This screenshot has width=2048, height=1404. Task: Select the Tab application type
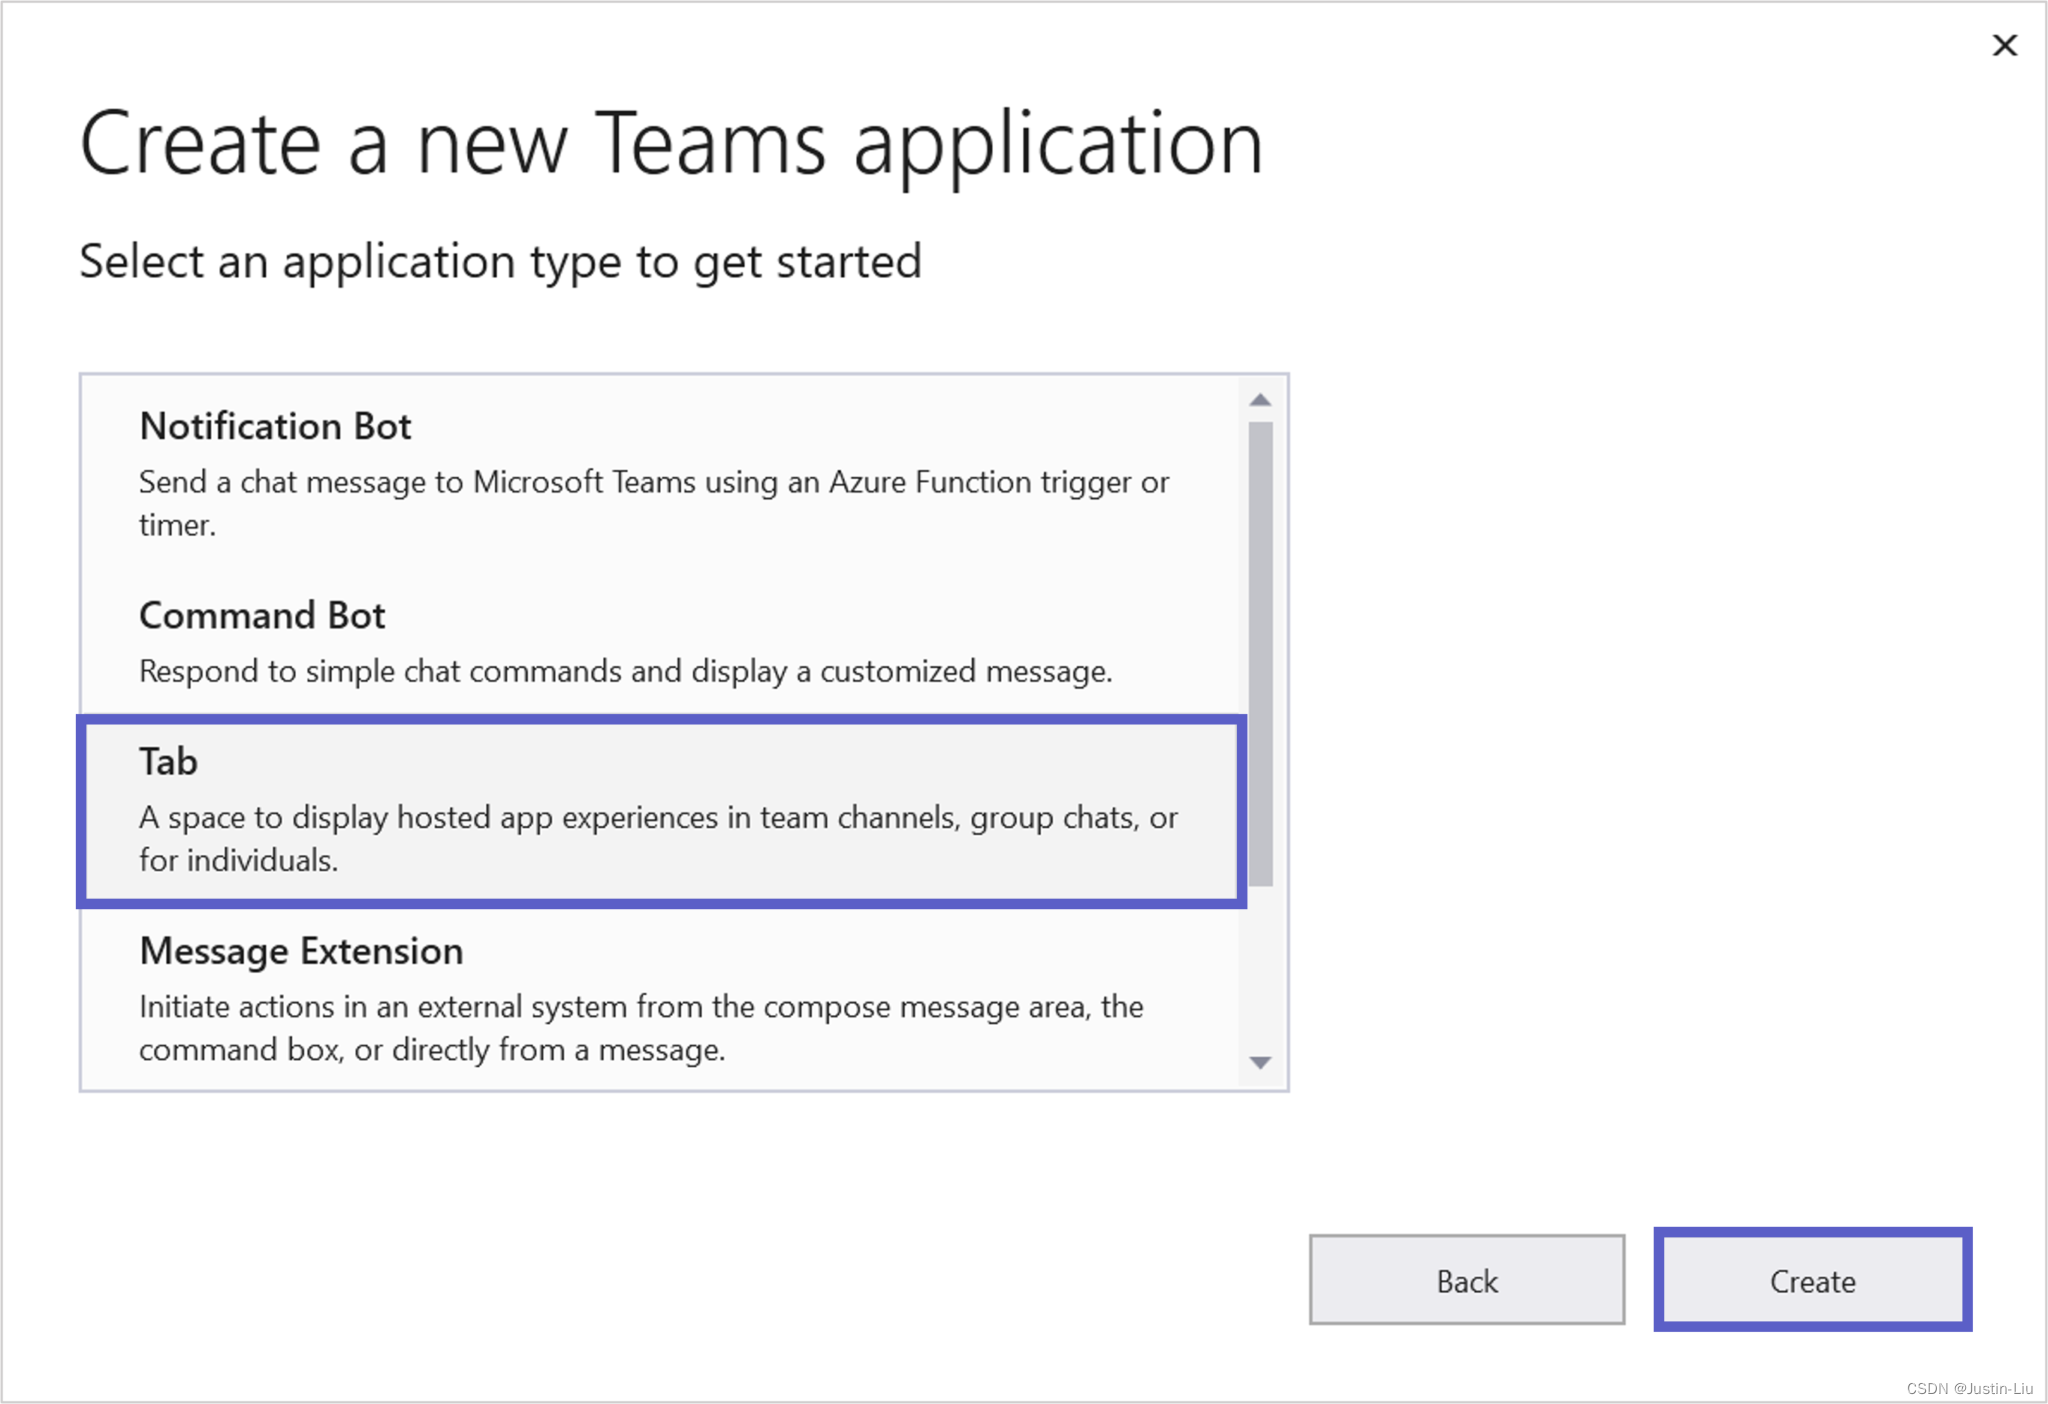(661, 811)
